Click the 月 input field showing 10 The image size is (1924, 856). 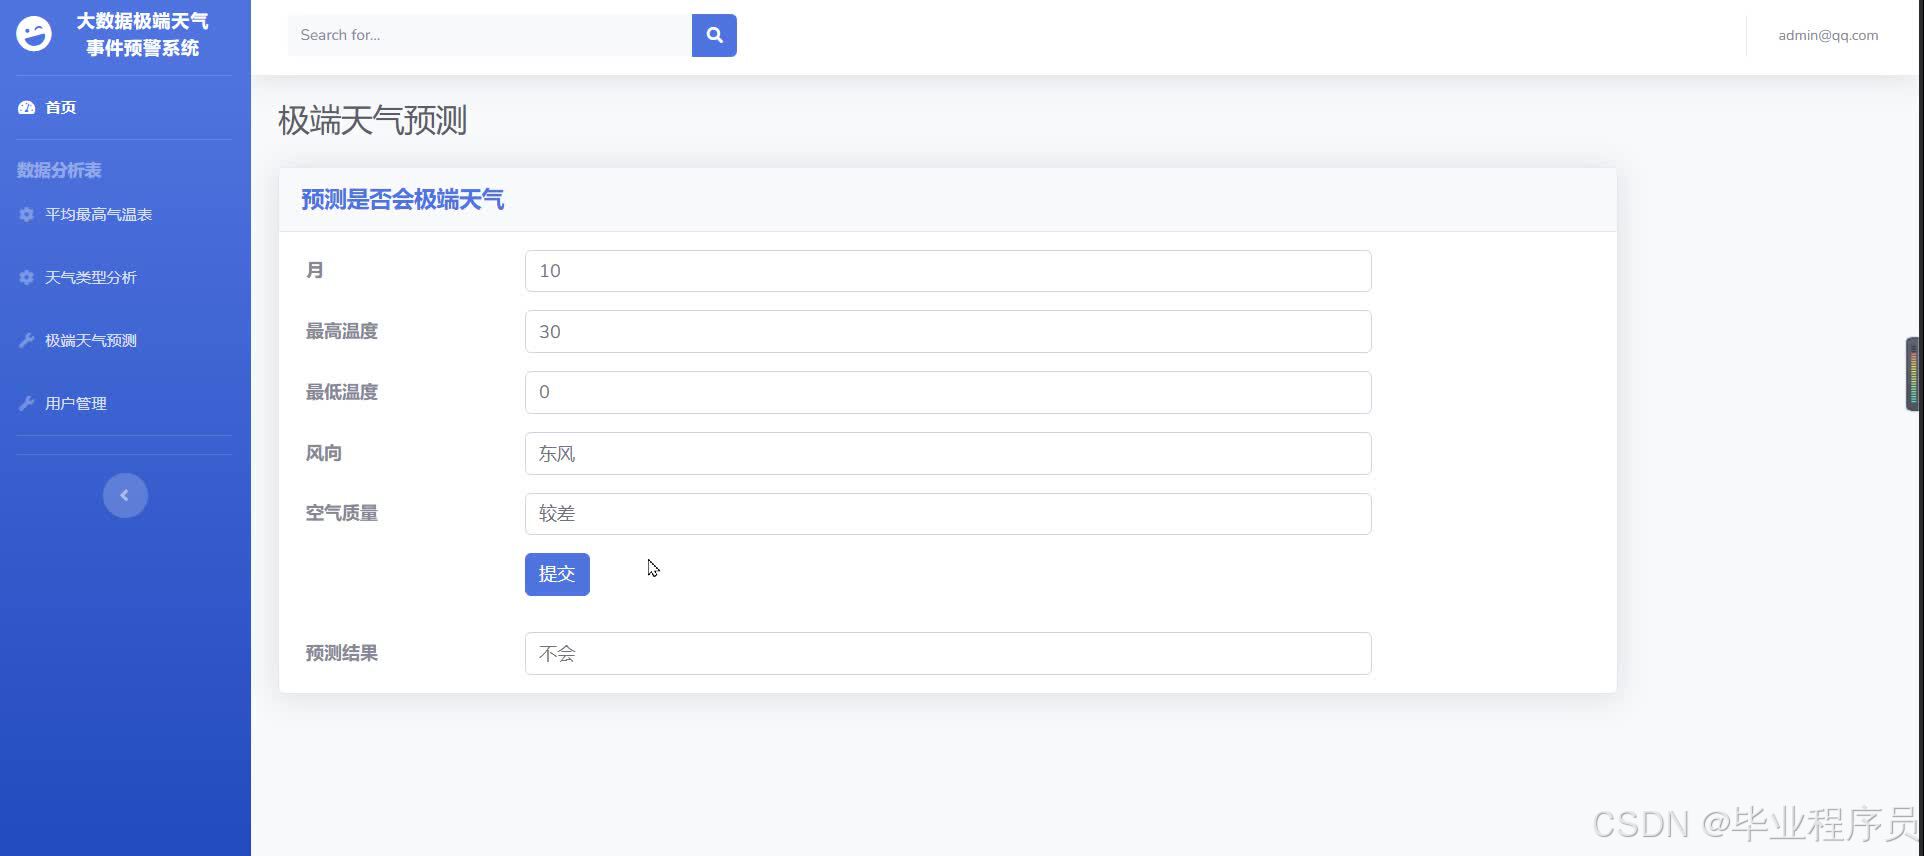[x=948, y=271]
